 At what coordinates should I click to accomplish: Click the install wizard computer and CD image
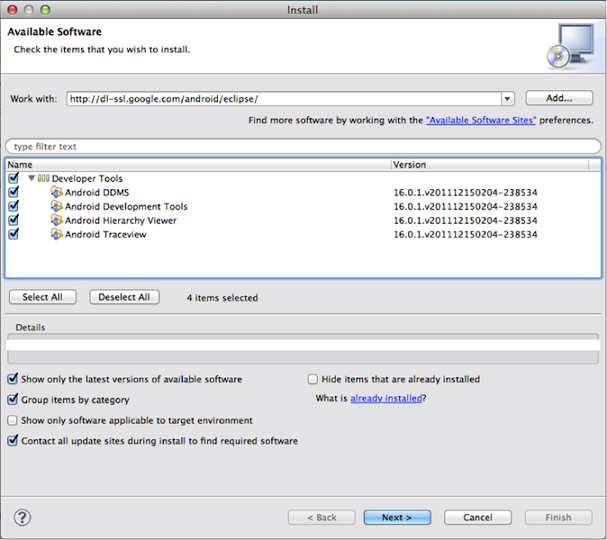point(571,46)
